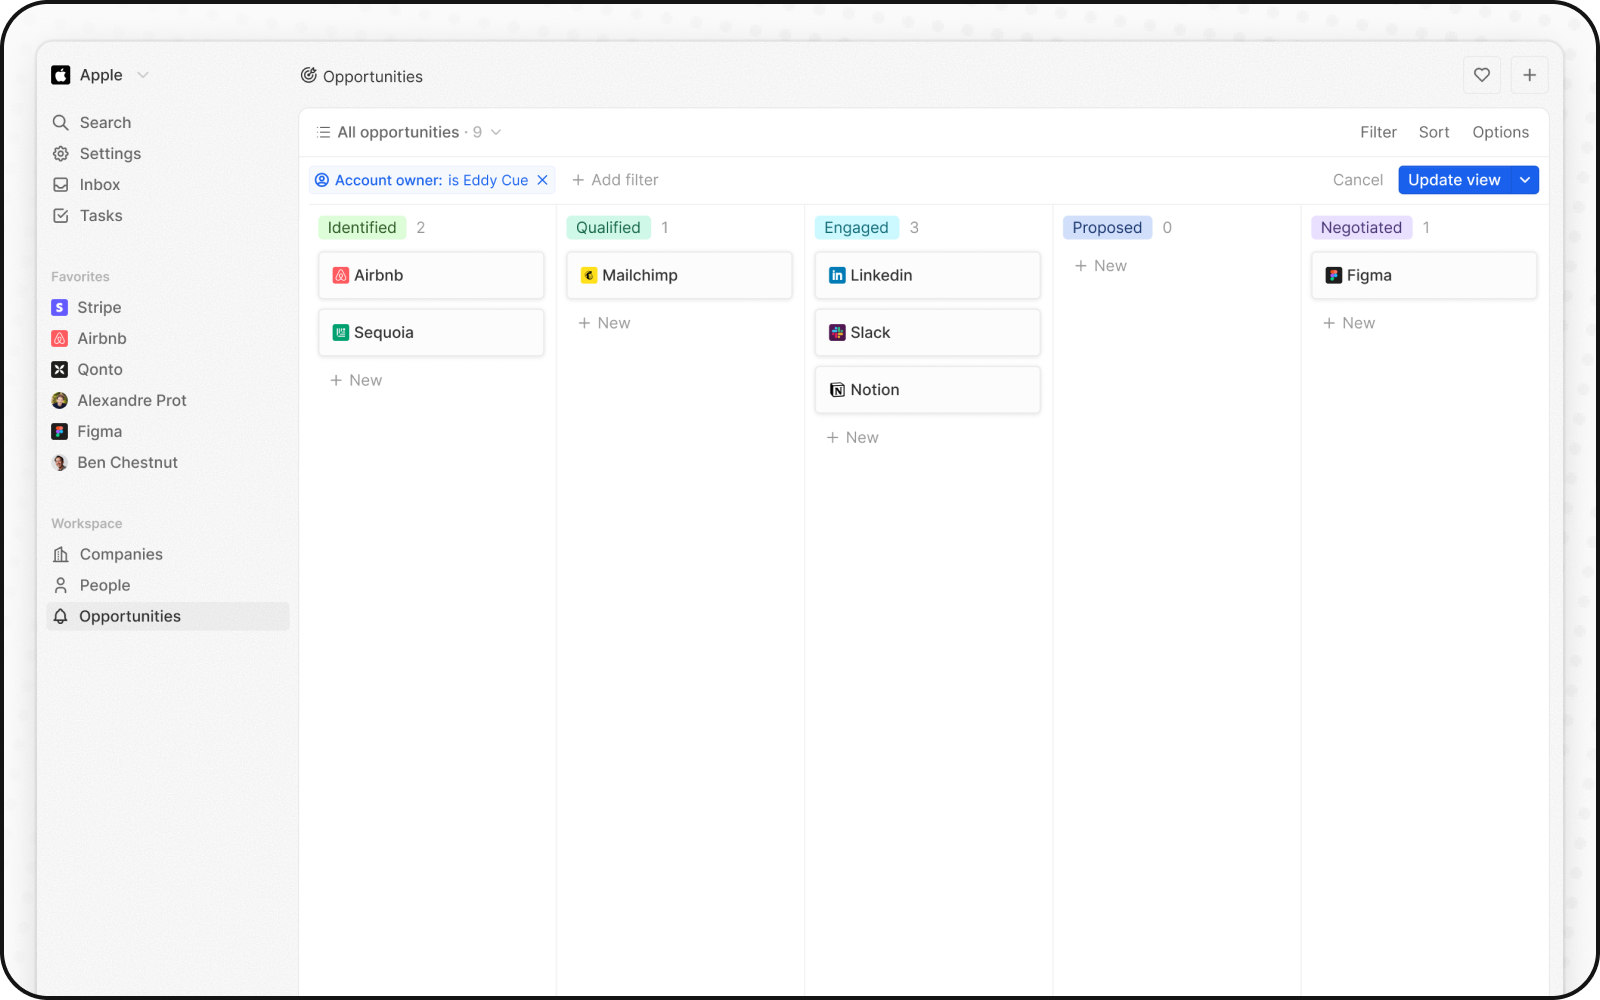1600x1000 pixels.
Task: Click the Update view button
Action: point(1453,180)
